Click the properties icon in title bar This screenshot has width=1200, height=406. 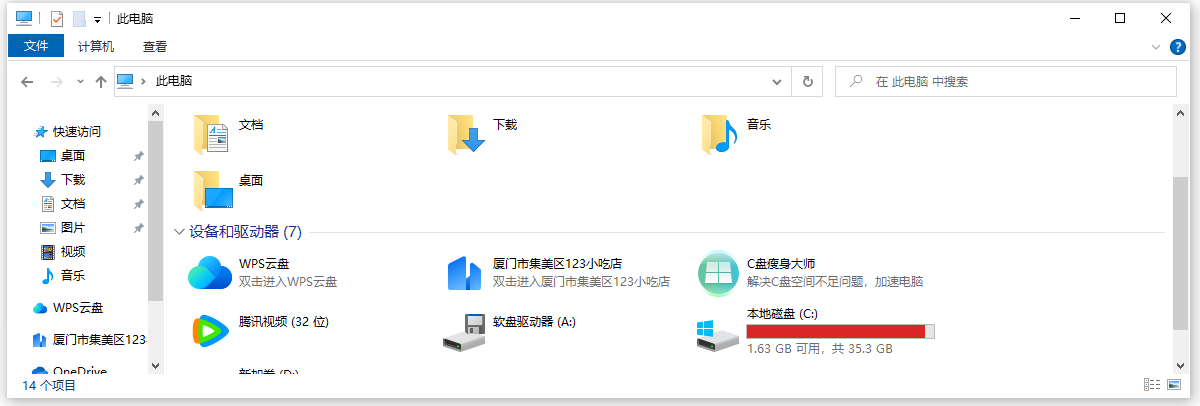(56, 18)
